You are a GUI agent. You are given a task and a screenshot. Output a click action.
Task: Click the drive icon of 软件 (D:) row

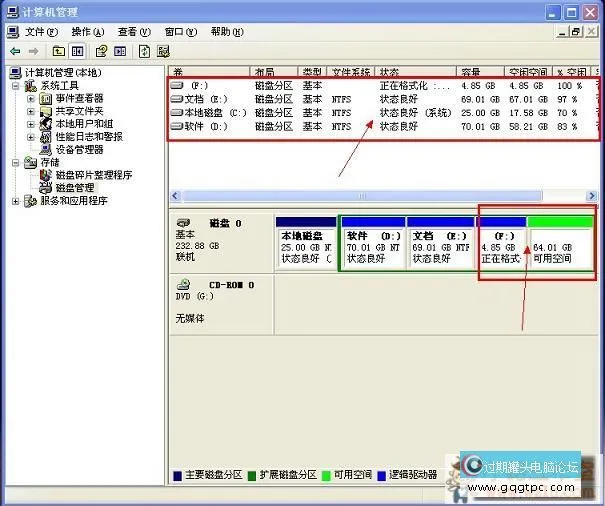[177, 126]
